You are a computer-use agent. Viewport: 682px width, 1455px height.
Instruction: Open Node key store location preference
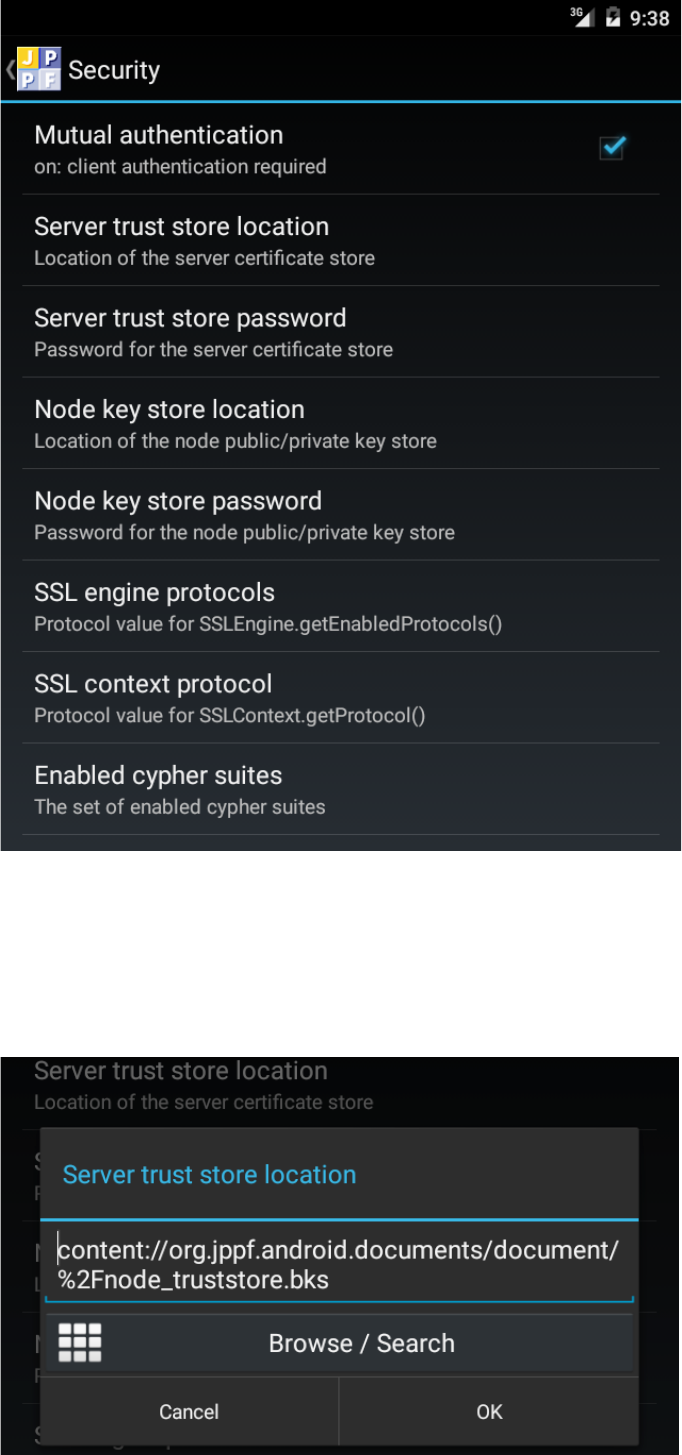click(x=341, y=423)
